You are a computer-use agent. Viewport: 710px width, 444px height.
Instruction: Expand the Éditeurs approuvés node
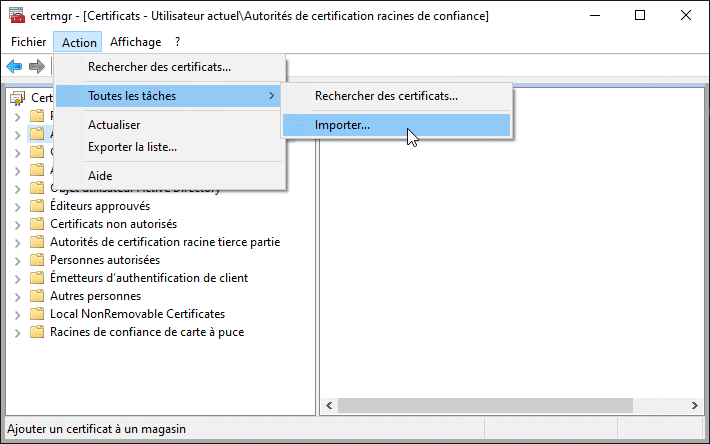[x=17, y=206]
